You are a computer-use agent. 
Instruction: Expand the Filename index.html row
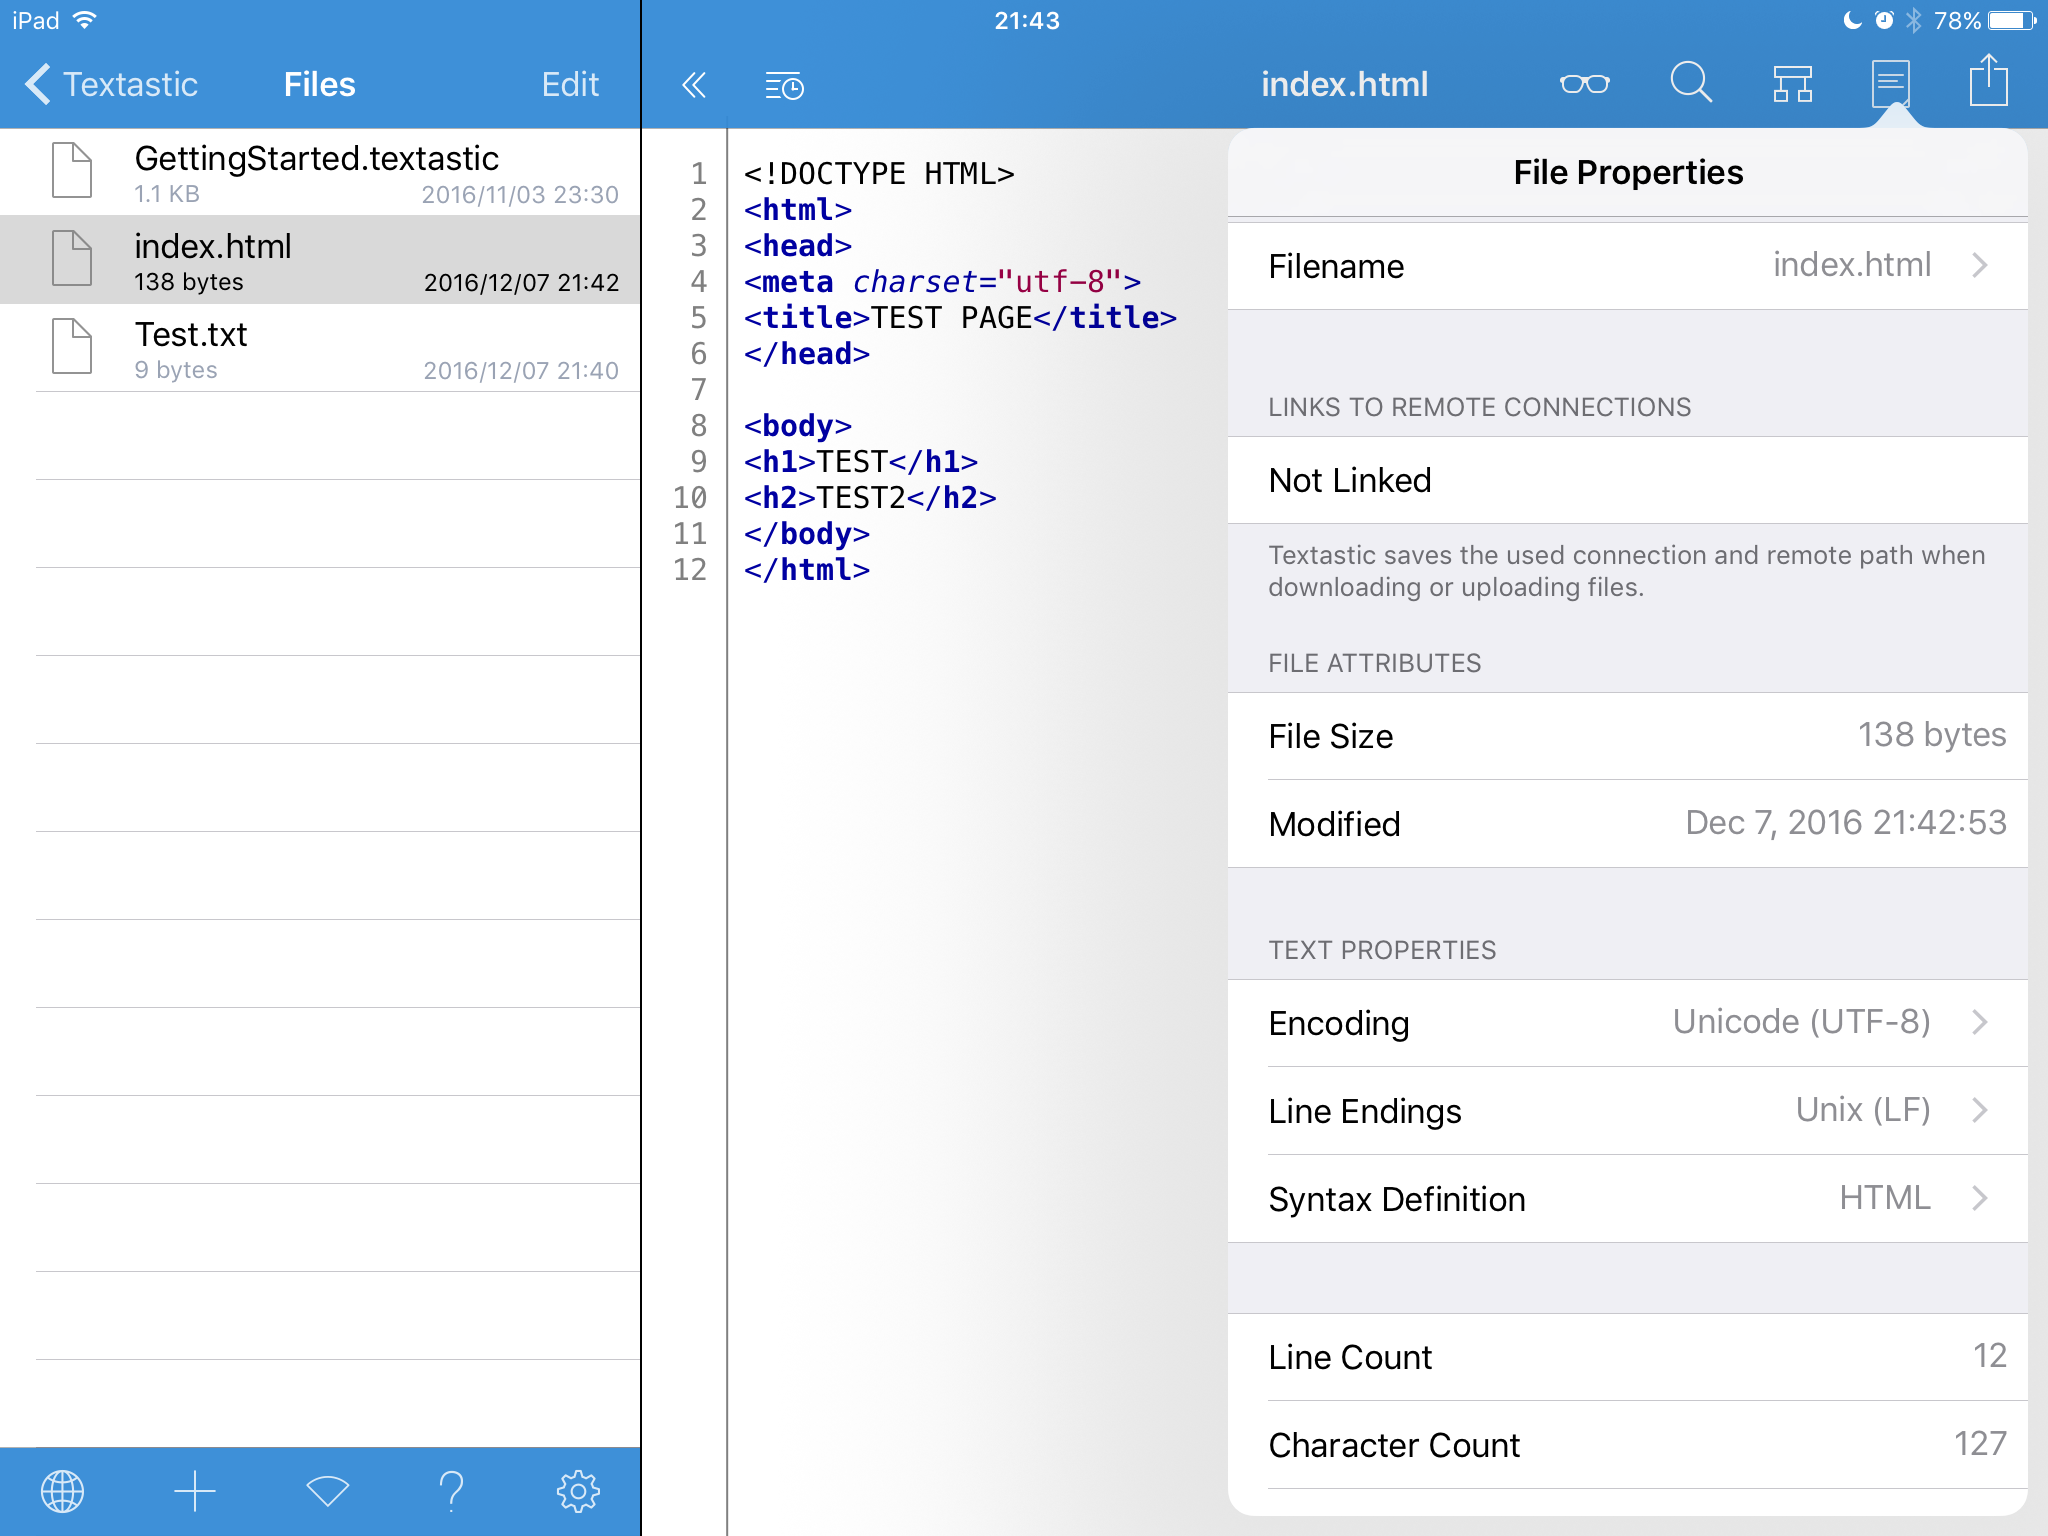[1627, 266]
